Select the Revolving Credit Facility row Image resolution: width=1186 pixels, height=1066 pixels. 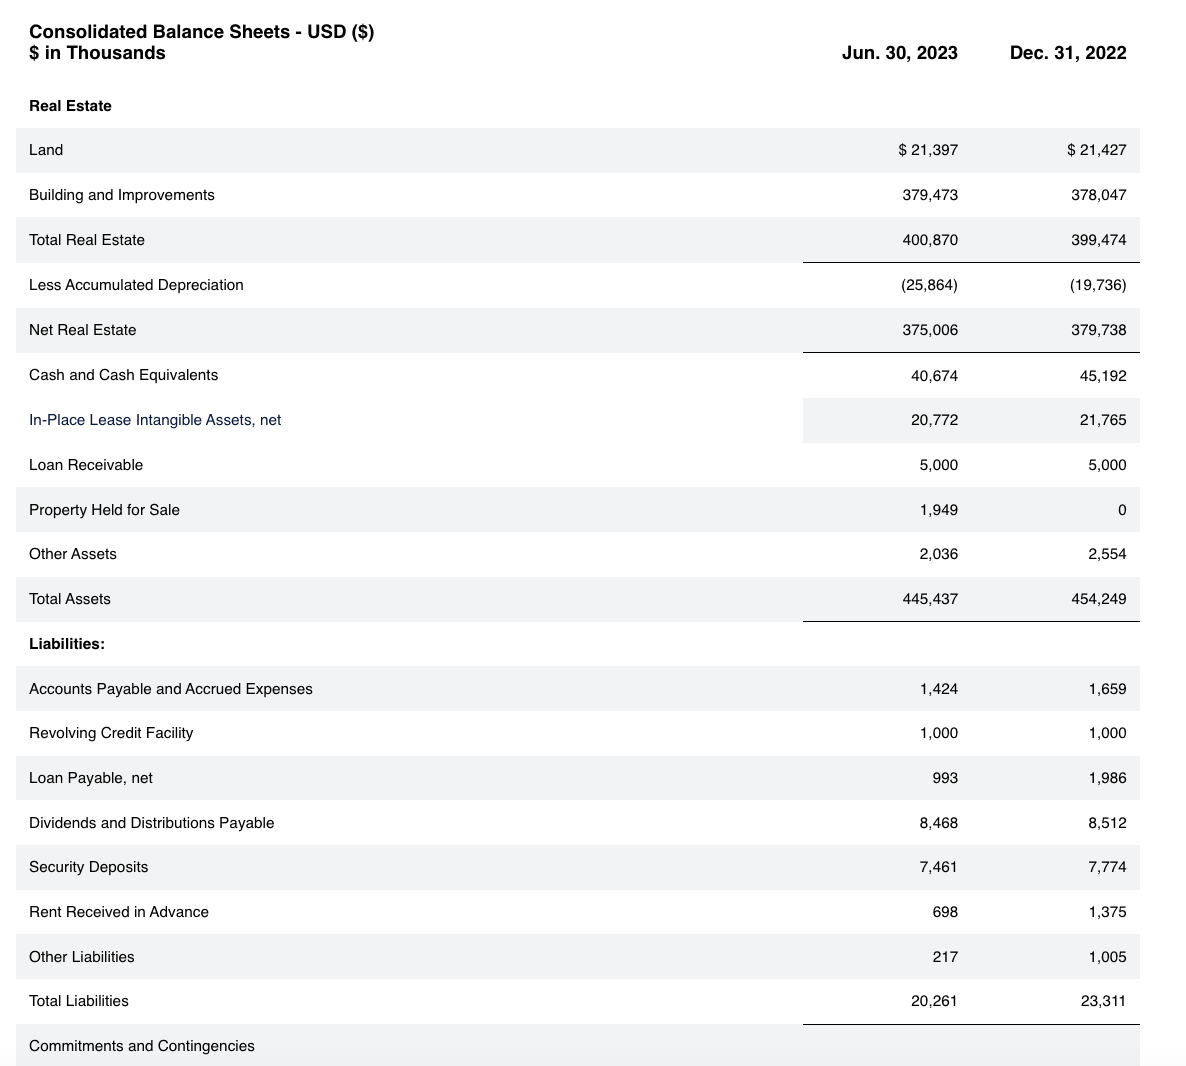tap(111, 733)
